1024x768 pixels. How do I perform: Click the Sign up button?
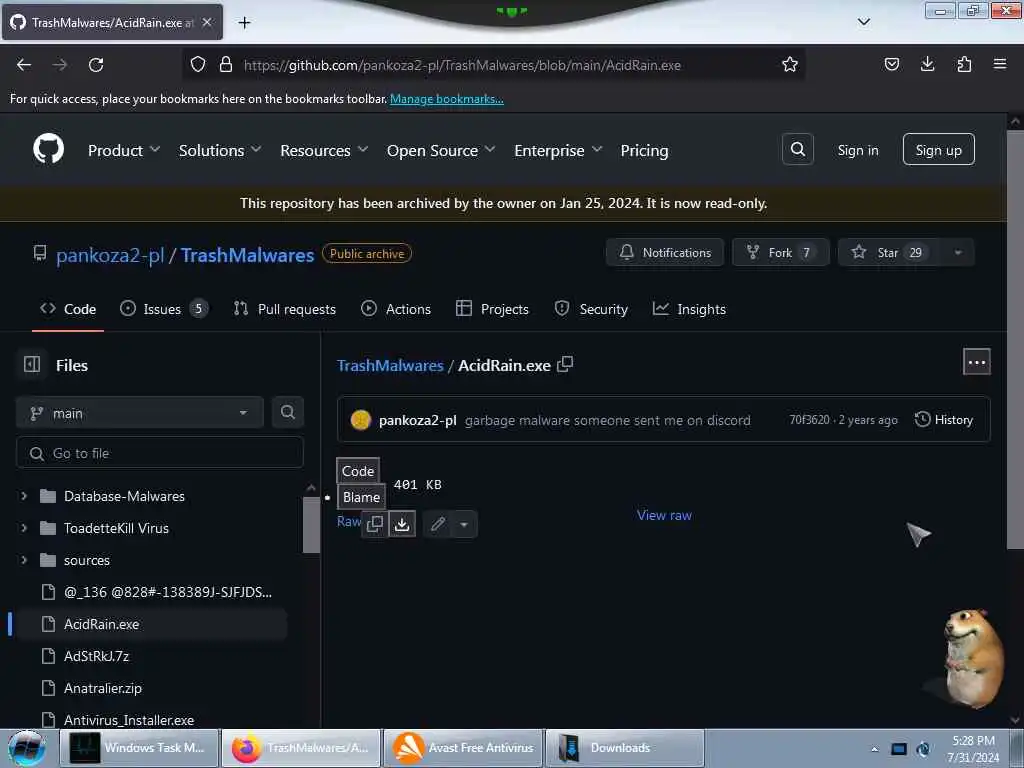click(938, 150)
